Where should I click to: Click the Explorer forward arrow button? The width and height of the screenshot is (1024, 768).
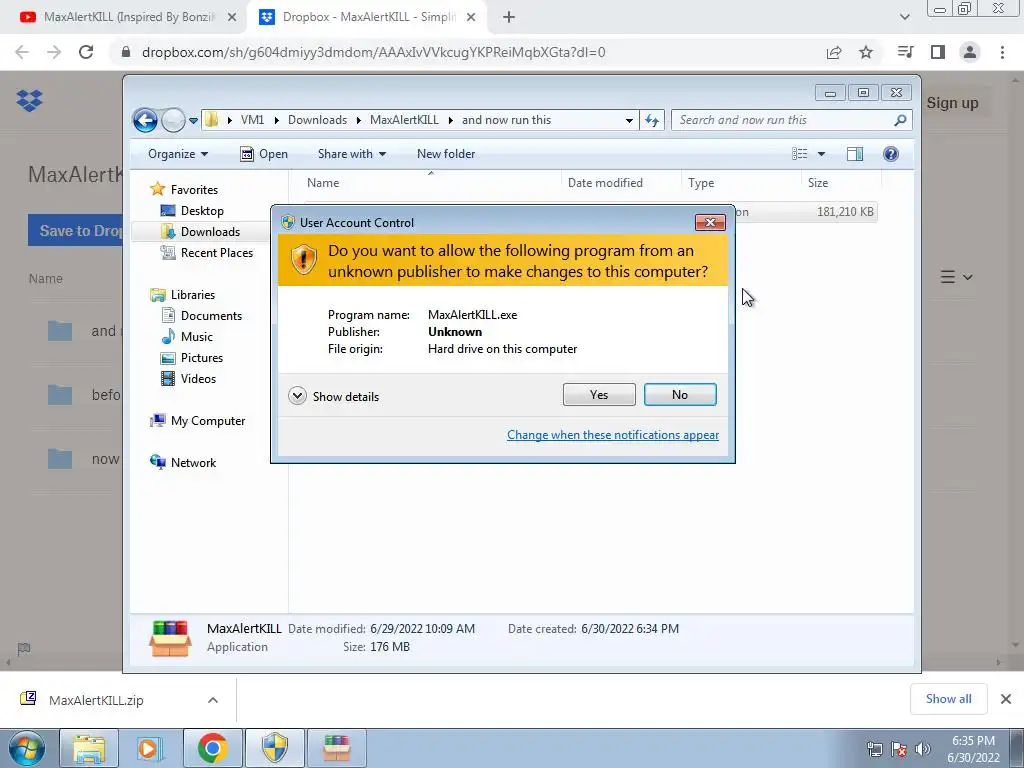point(173,120)
